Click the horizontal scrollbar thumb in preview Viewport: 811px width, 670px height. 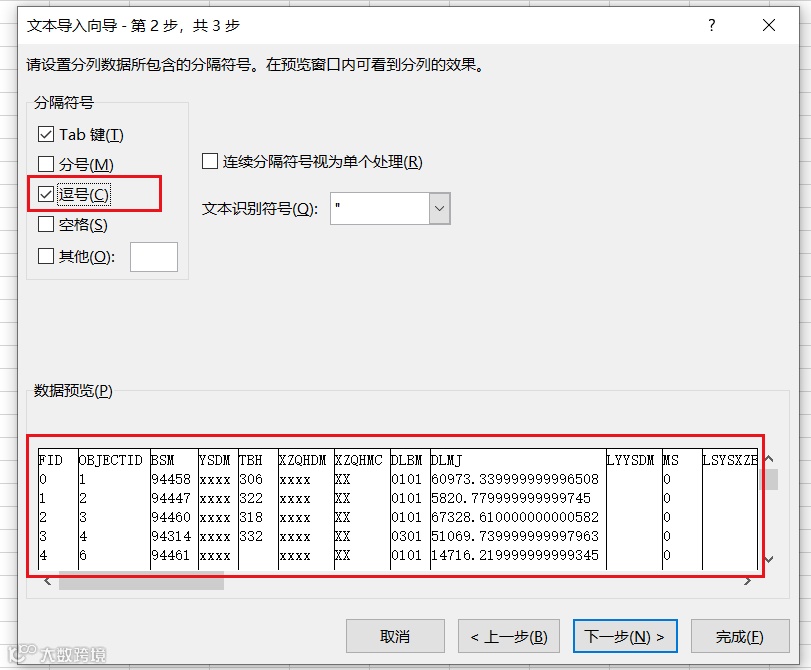[141, 581]
